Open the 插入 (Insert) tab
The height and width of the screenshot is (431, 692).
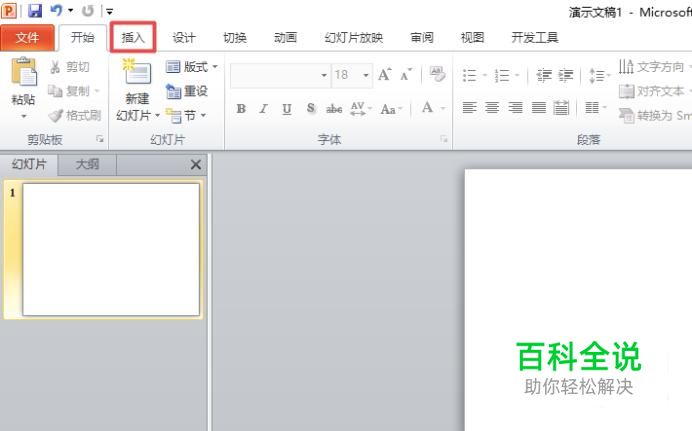[133, 37]
